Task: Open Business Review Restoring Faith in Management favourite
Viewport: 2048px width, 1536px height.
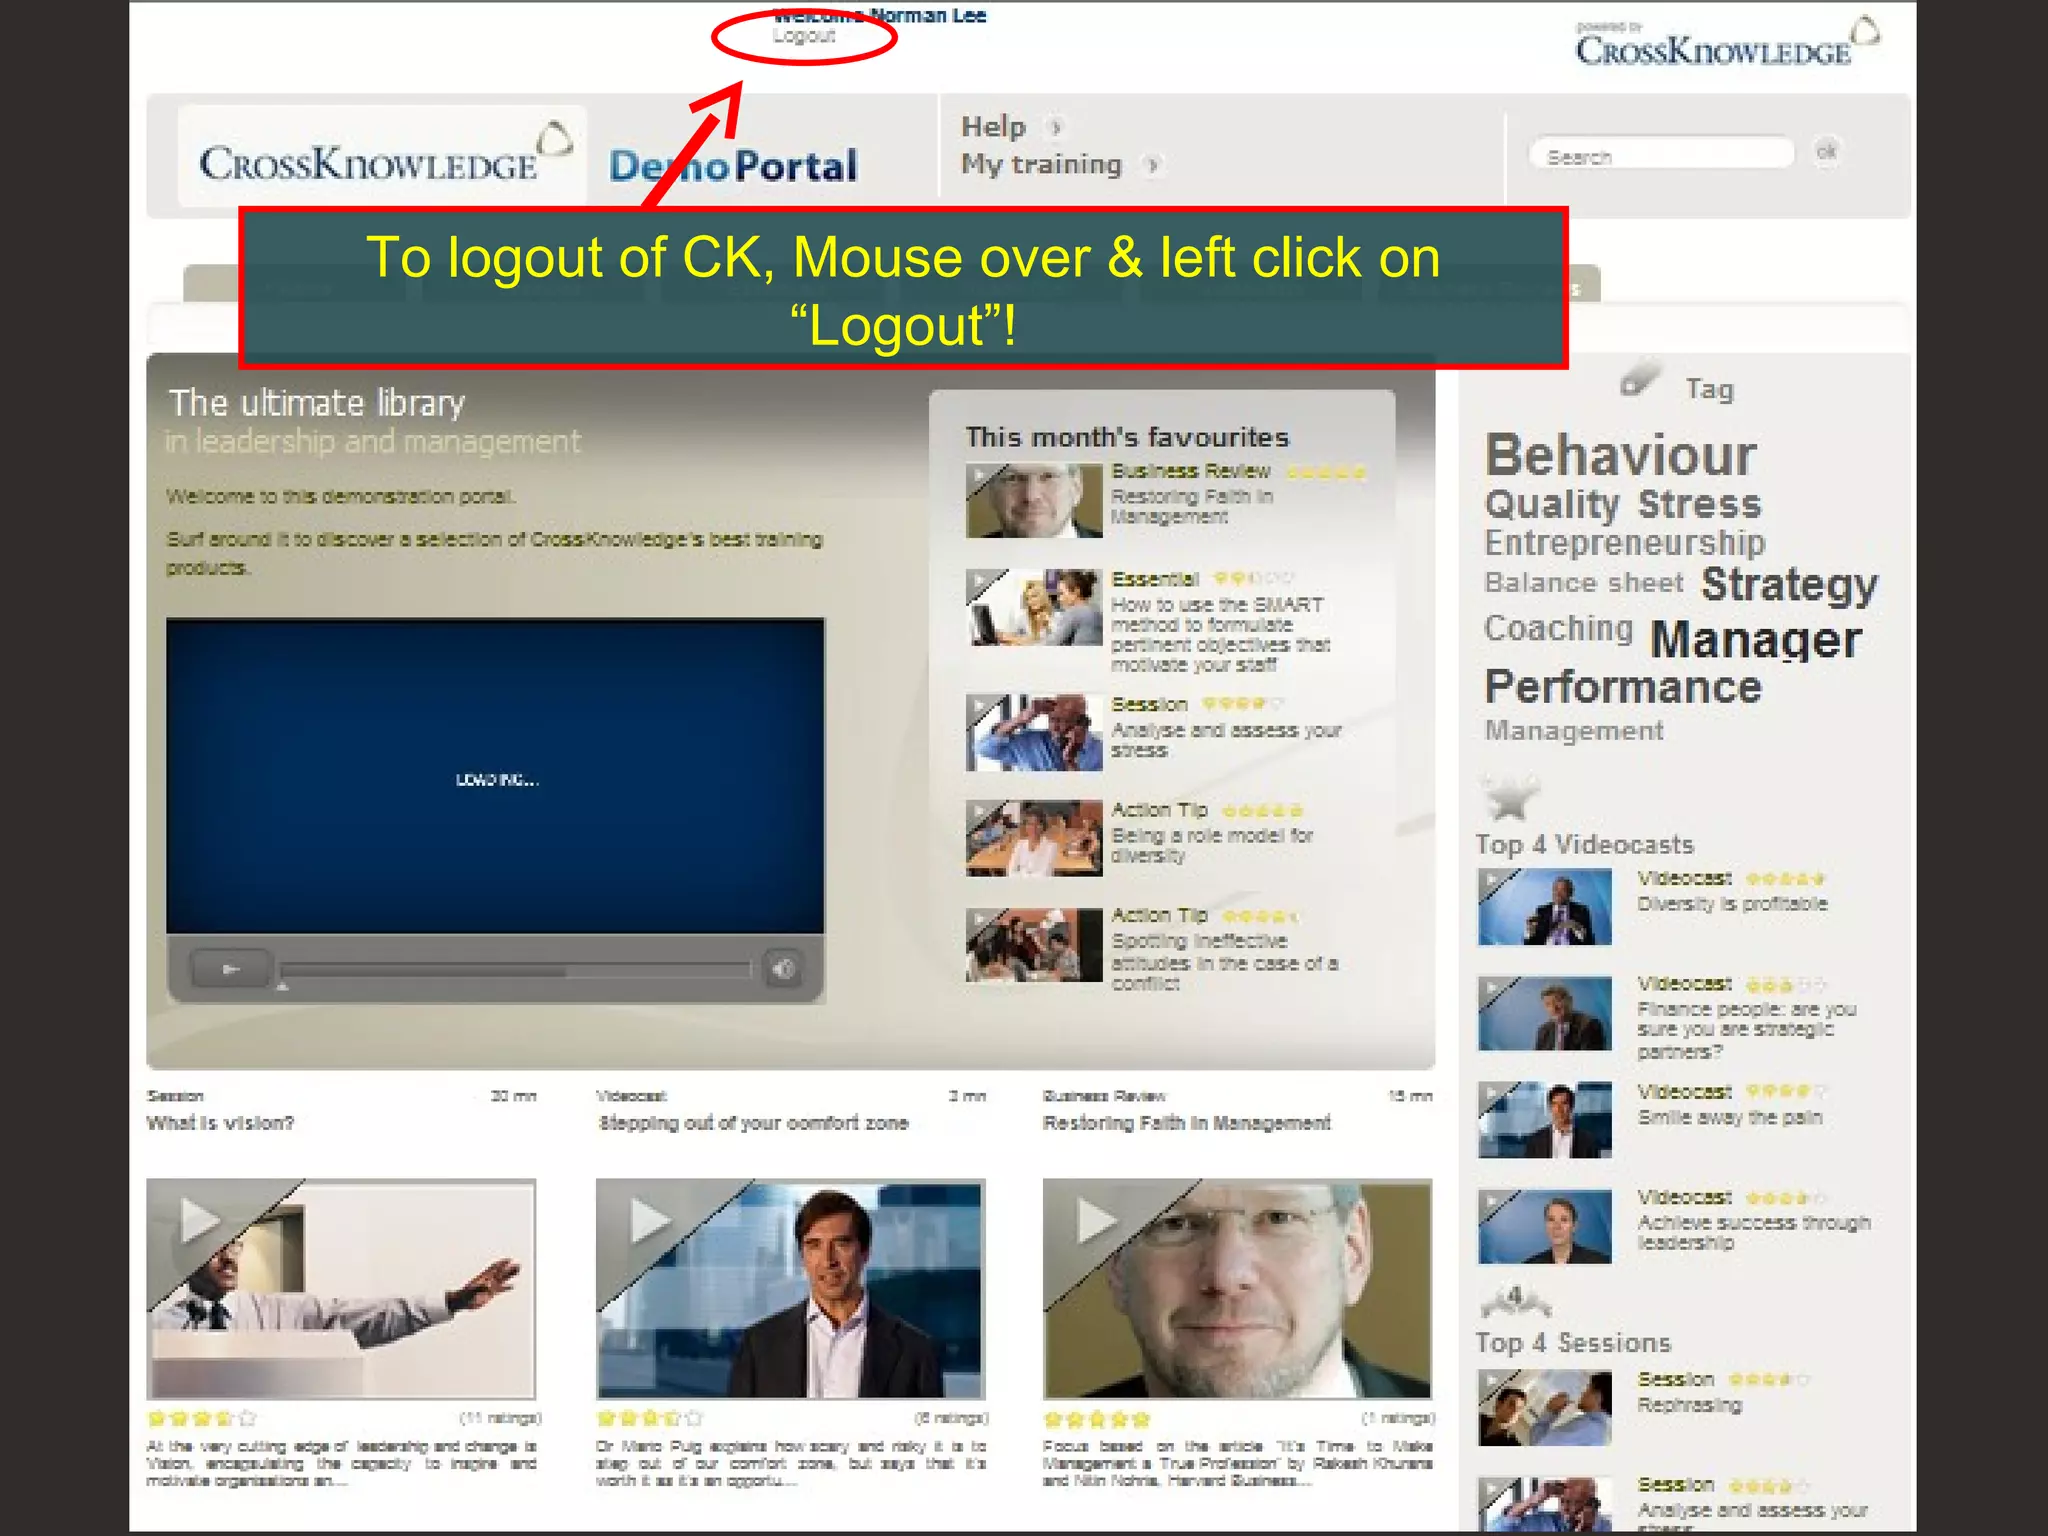Action: point(1192,506)
